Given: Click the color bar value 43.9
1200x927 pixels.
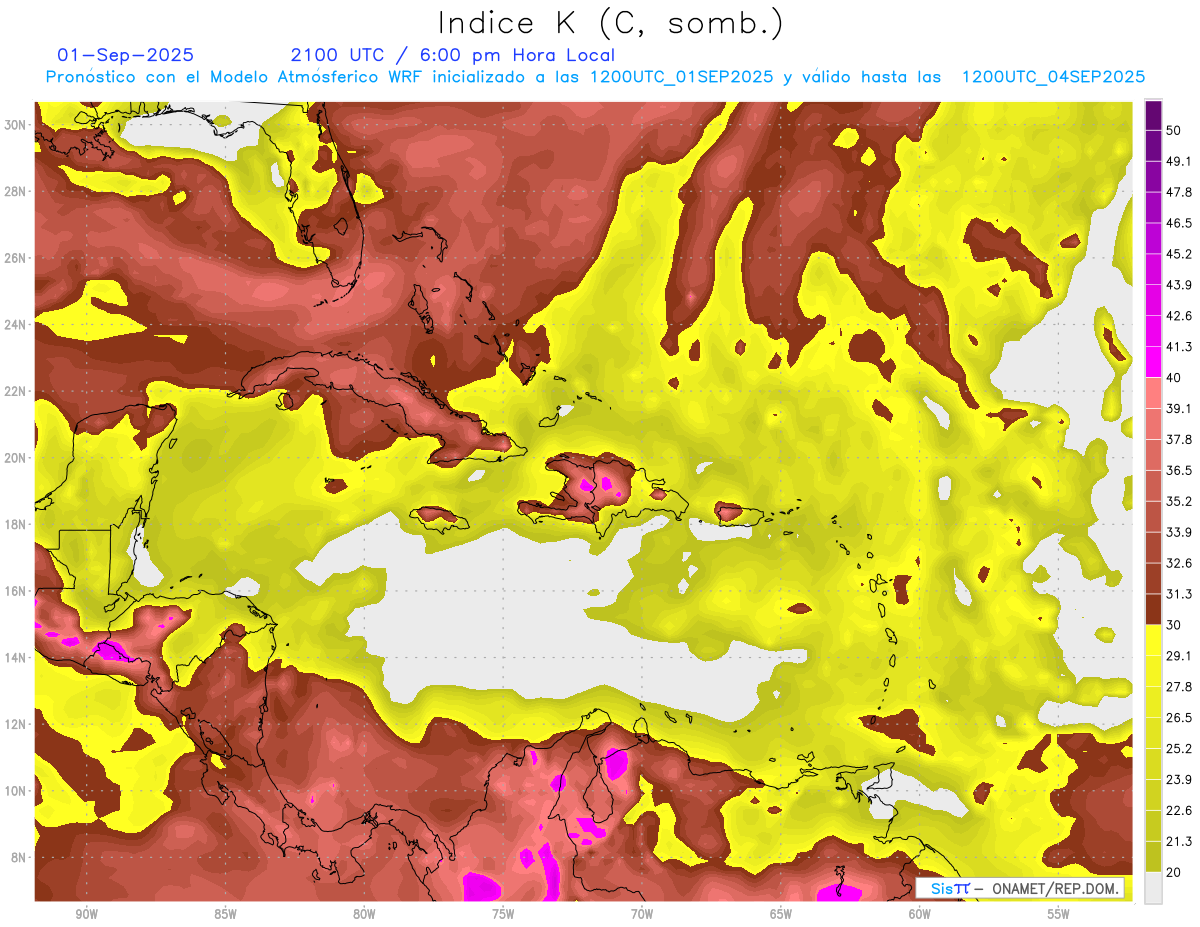Looking at the screenshot, I should click(x=1179, y=285).
